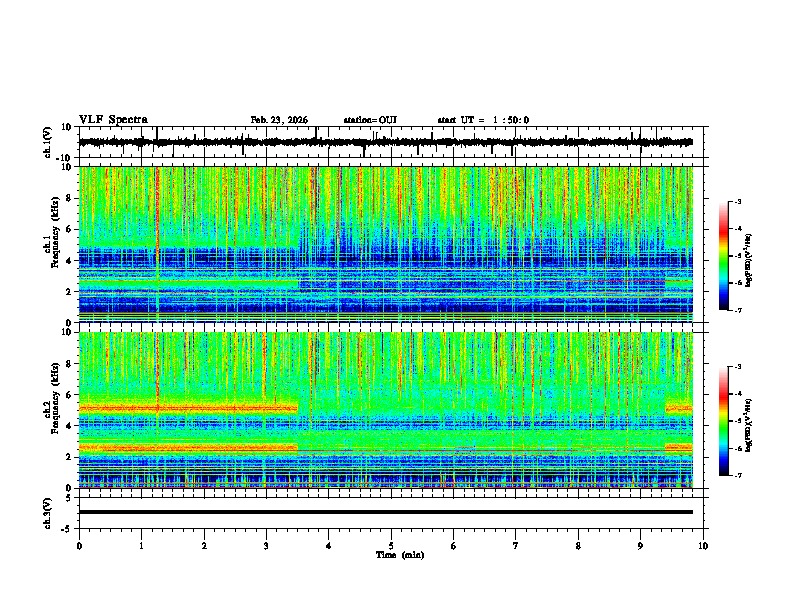Click the time axis tick label "1"

tap(141, 546)
